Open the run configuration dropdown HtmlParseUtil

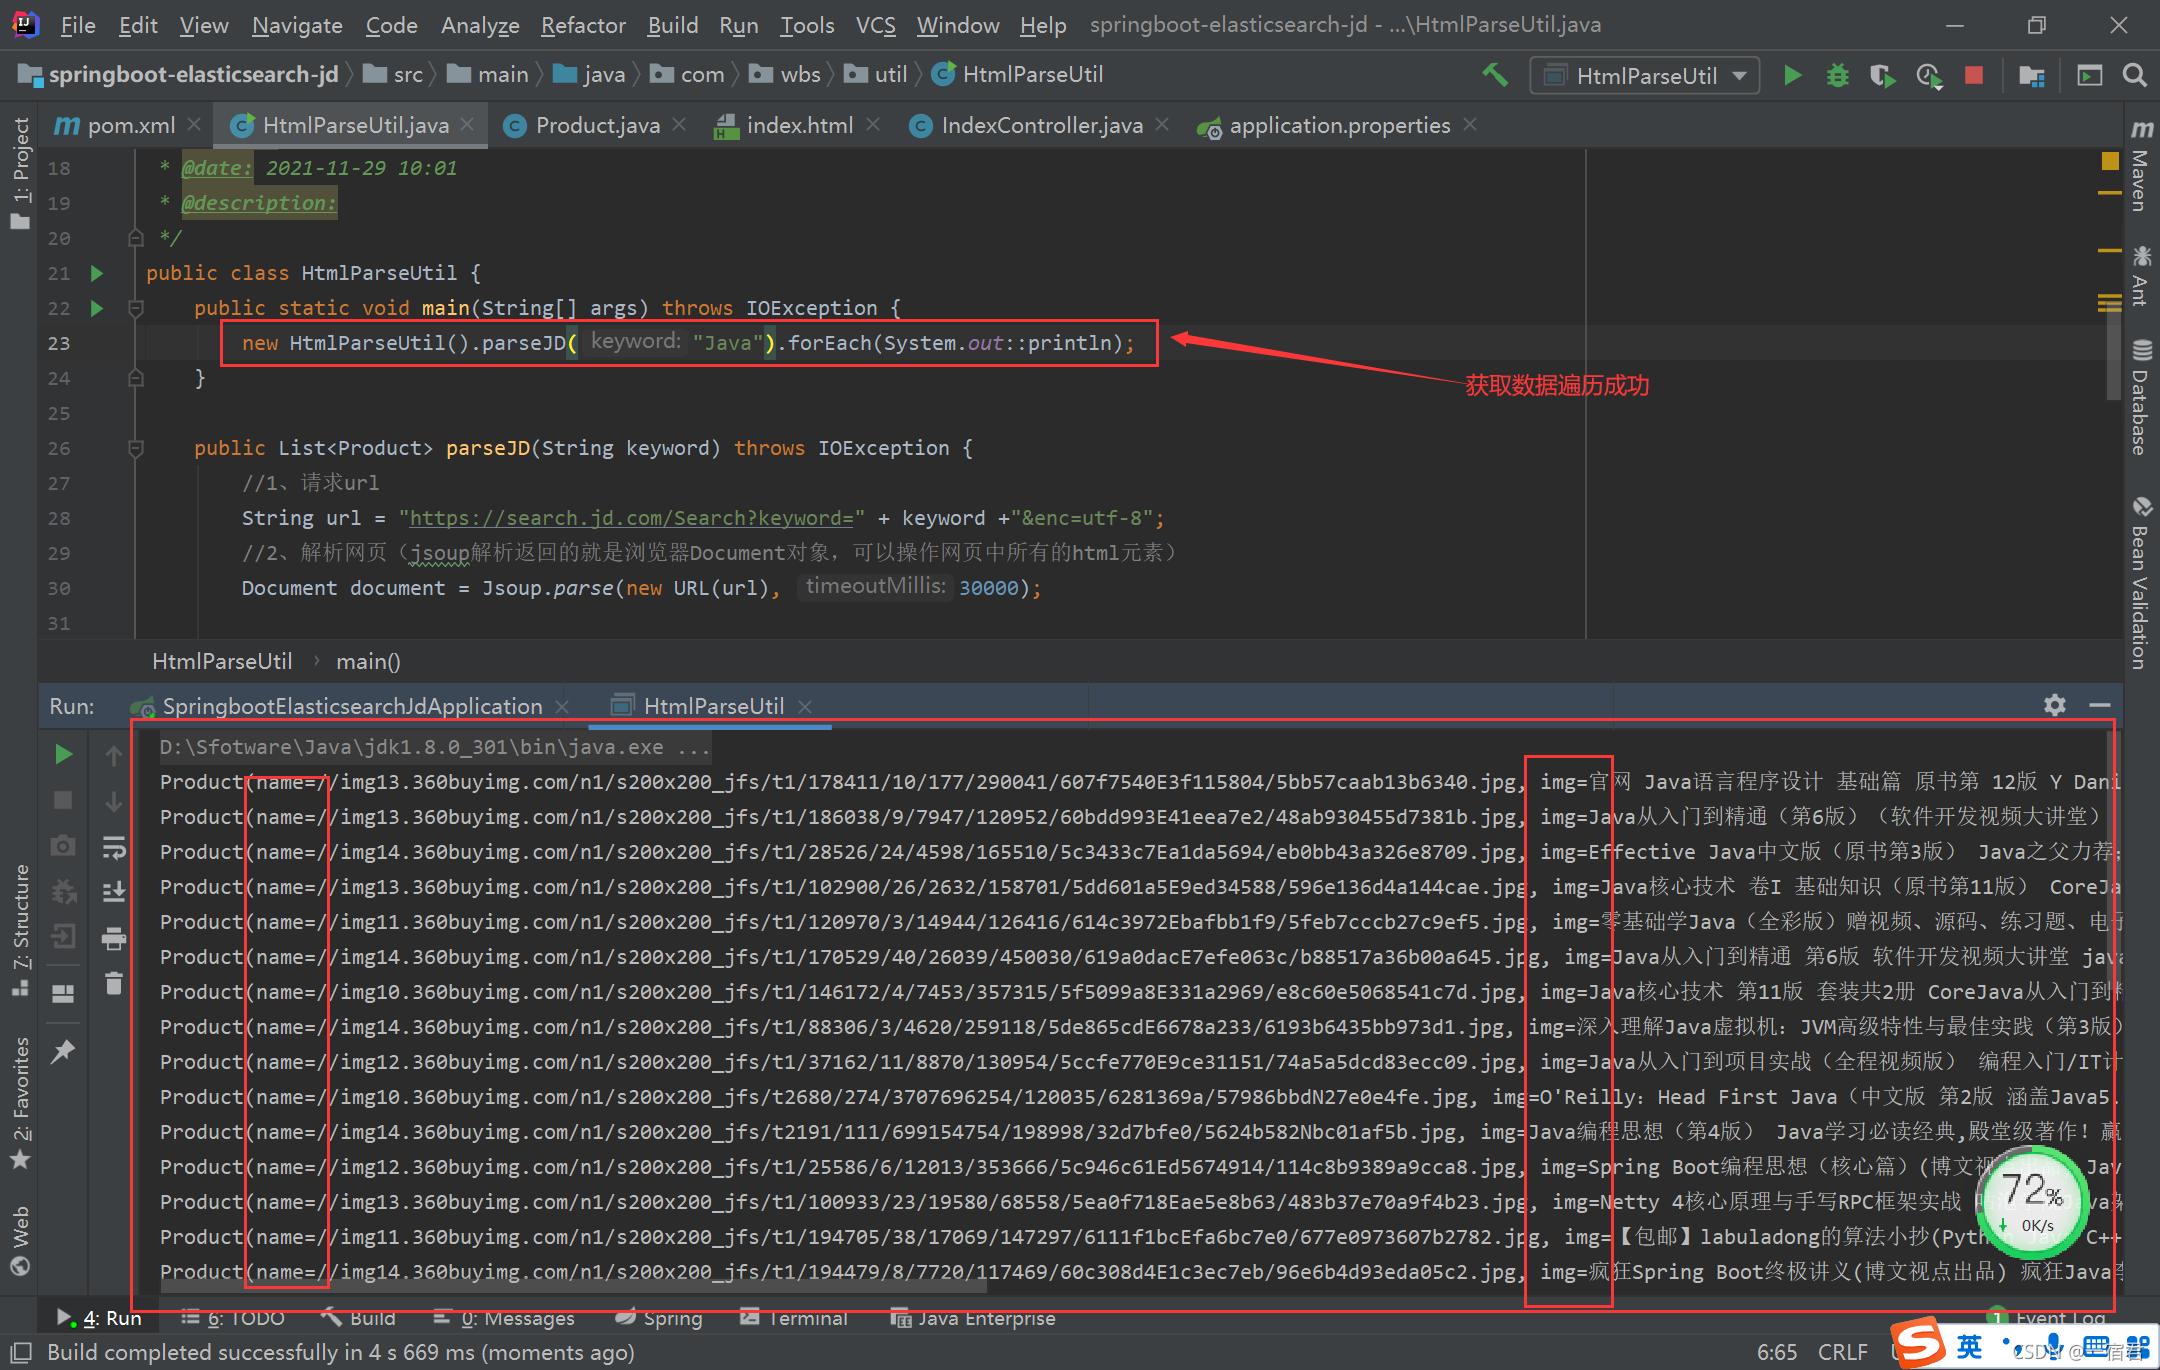(1644, 75)
